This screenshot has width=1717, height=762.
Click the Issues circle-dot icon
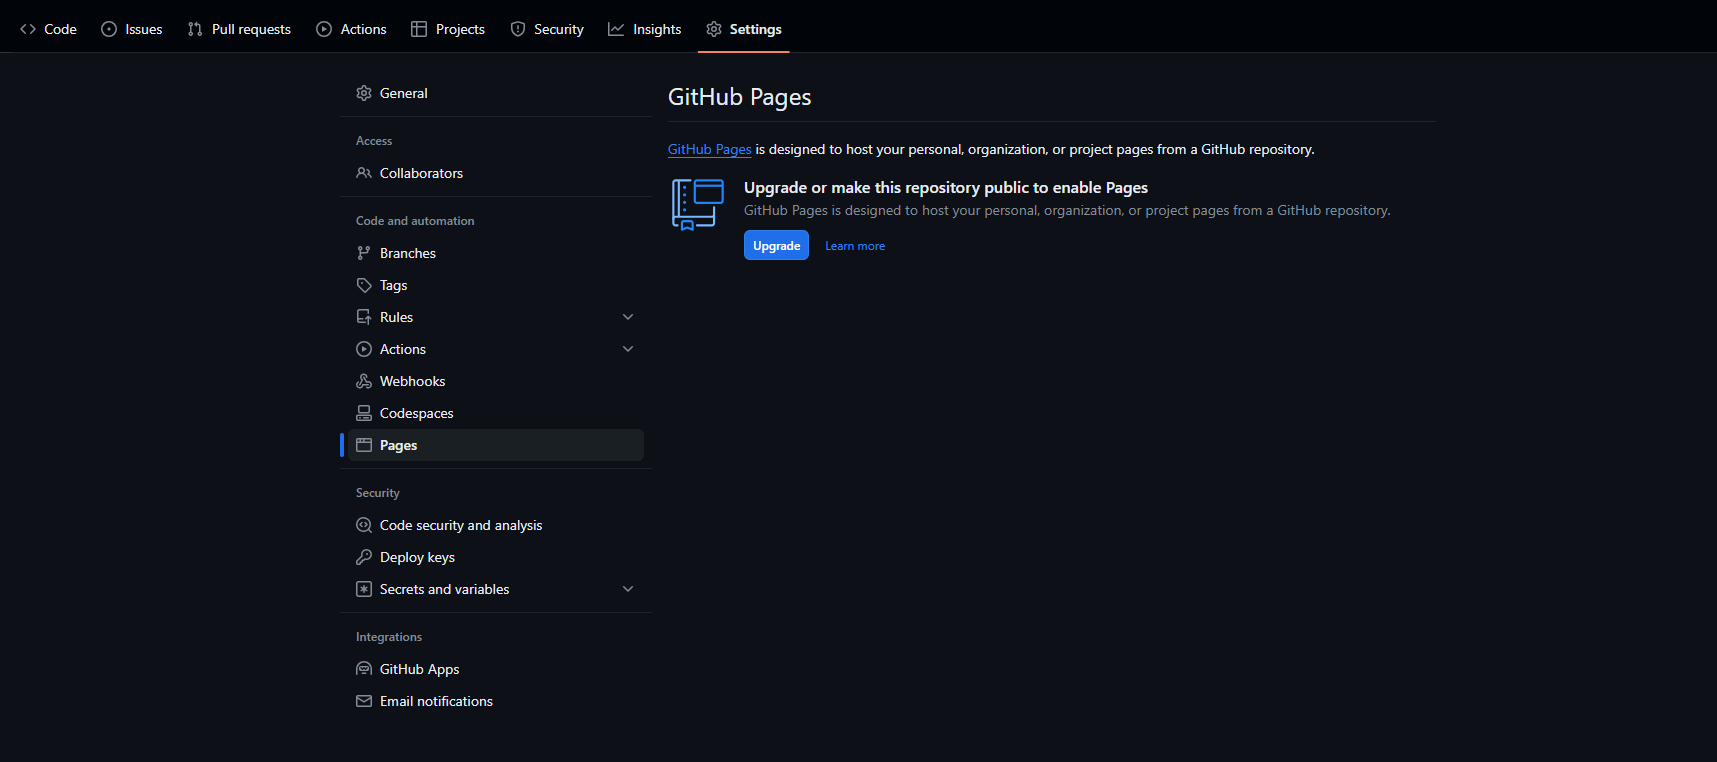coord(109,29)
